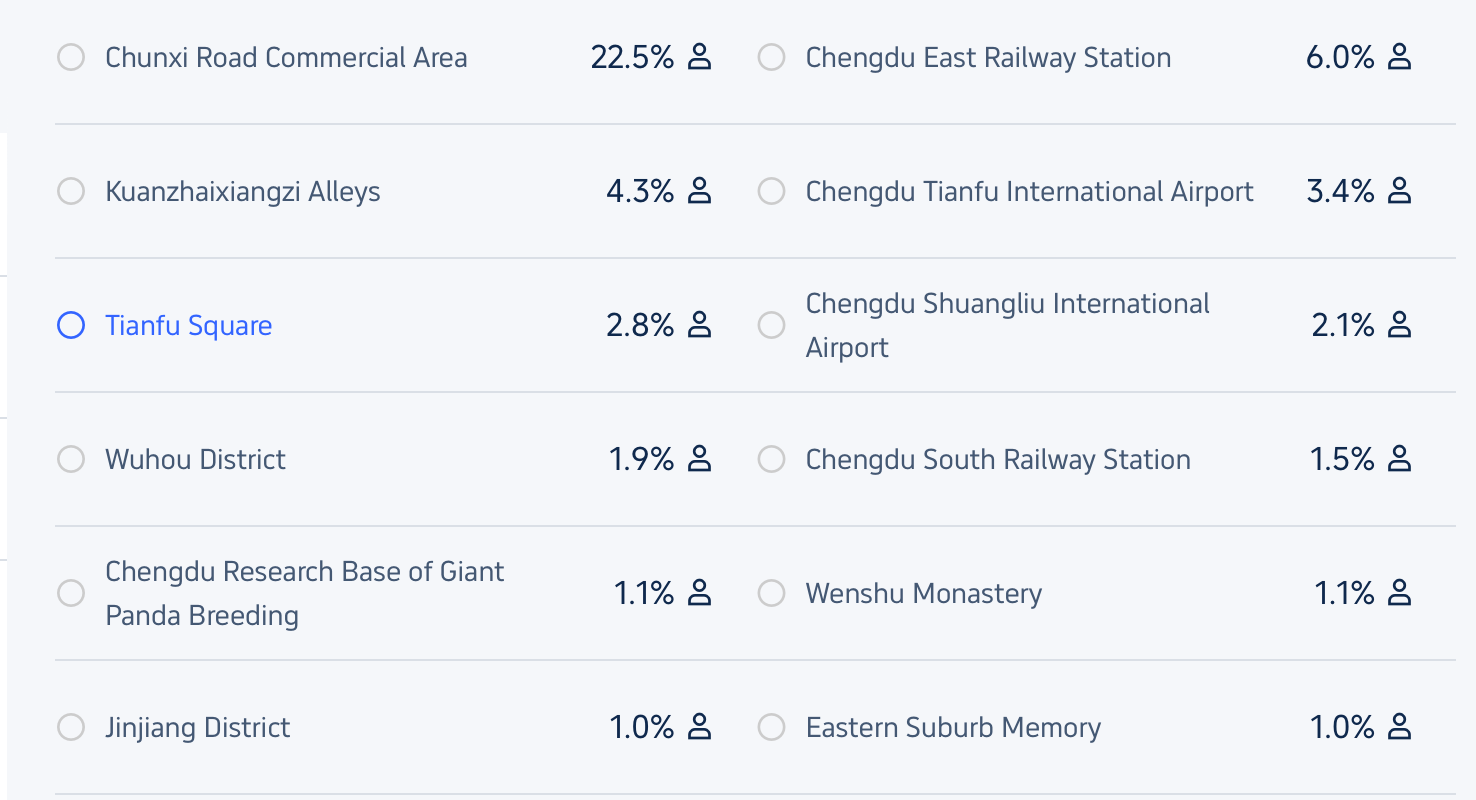Choose the Chengdu East Railway Station radio option
The width and height of the screenshot is (1476, 800).
coord(771,58)
